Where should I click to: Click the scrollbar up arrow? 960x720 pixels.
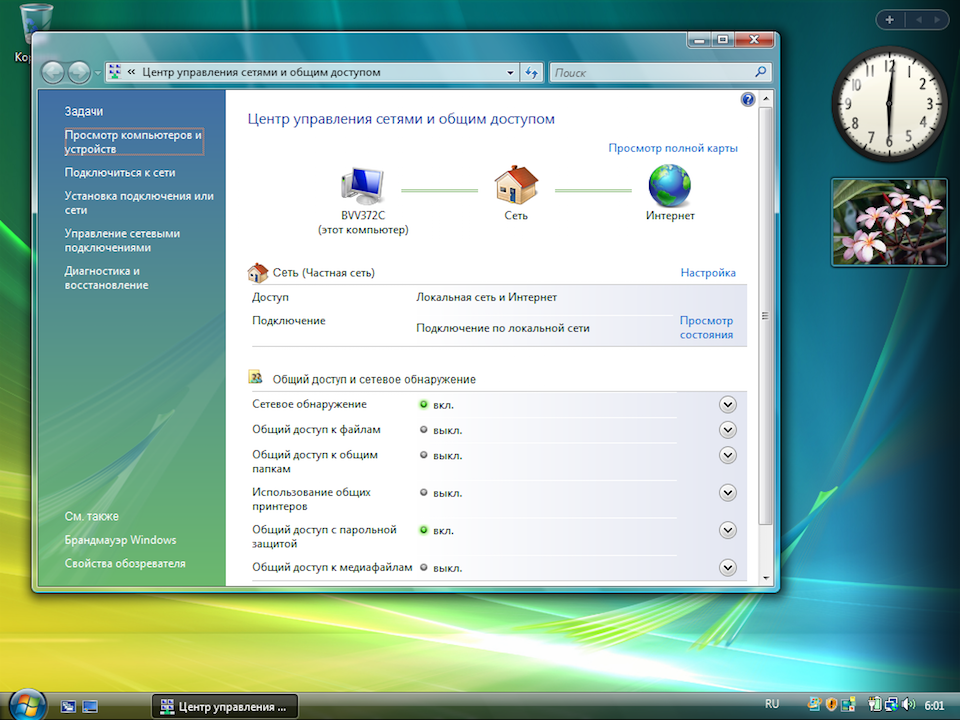(765, 99)
